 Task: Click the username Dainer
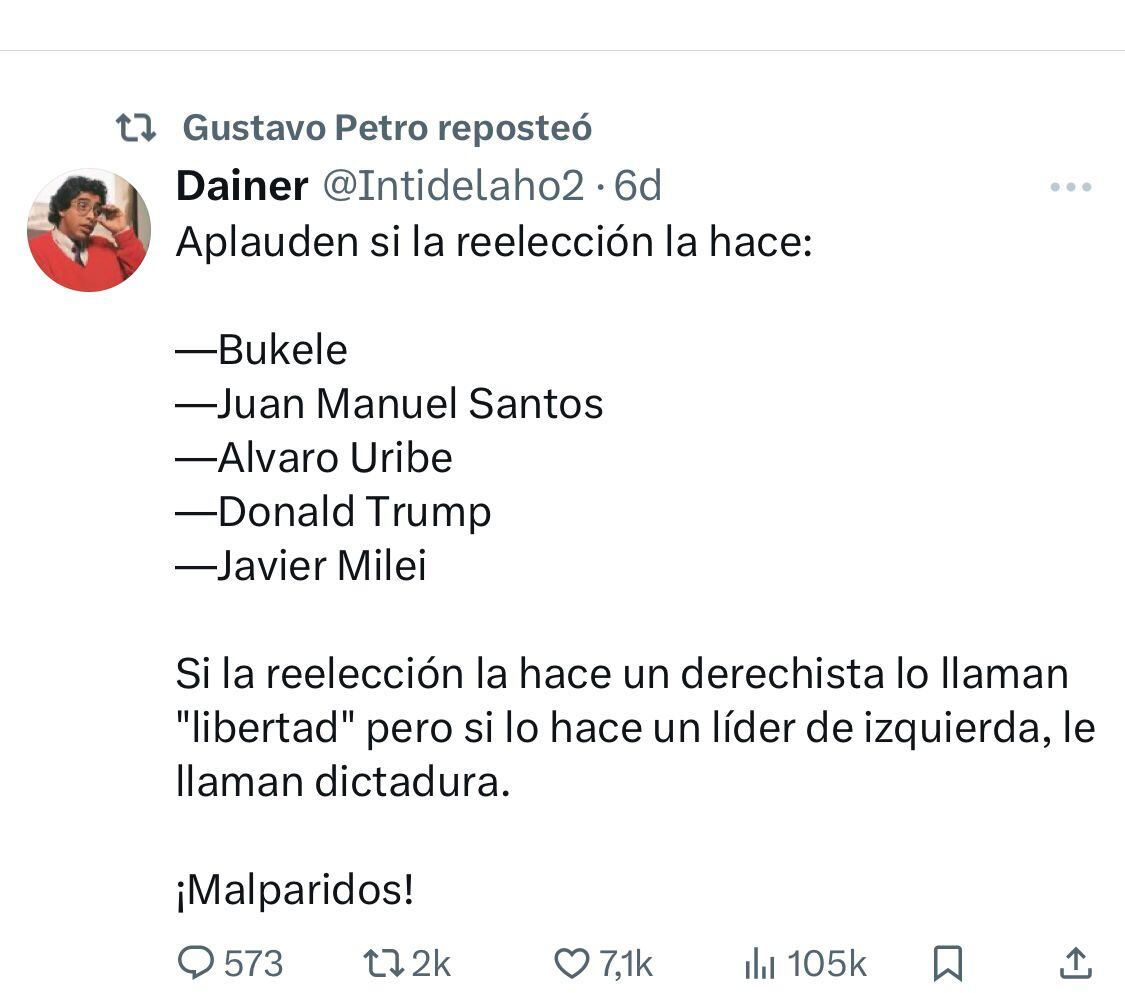coord(242,185)
